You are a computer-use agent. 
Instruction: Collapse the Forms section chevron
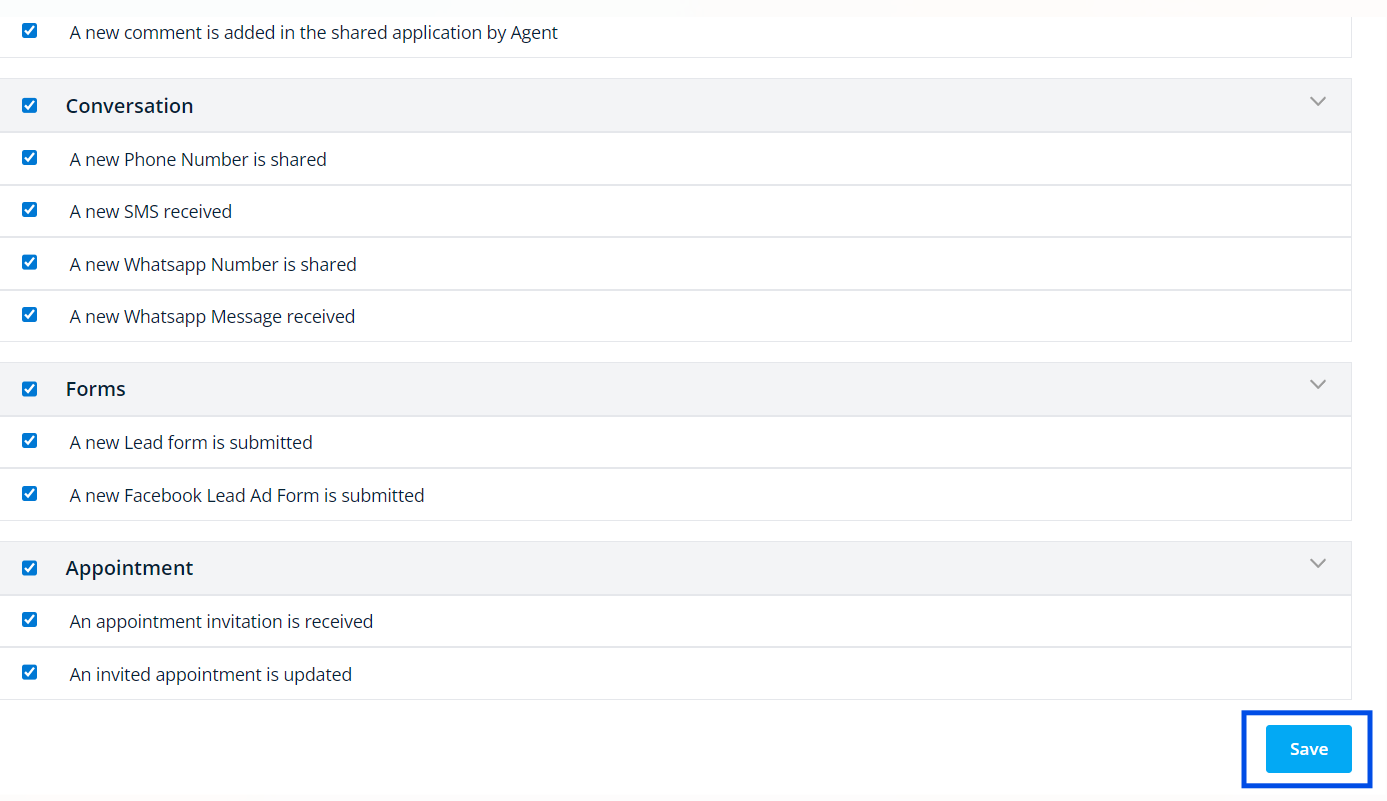coord(1318,384)
